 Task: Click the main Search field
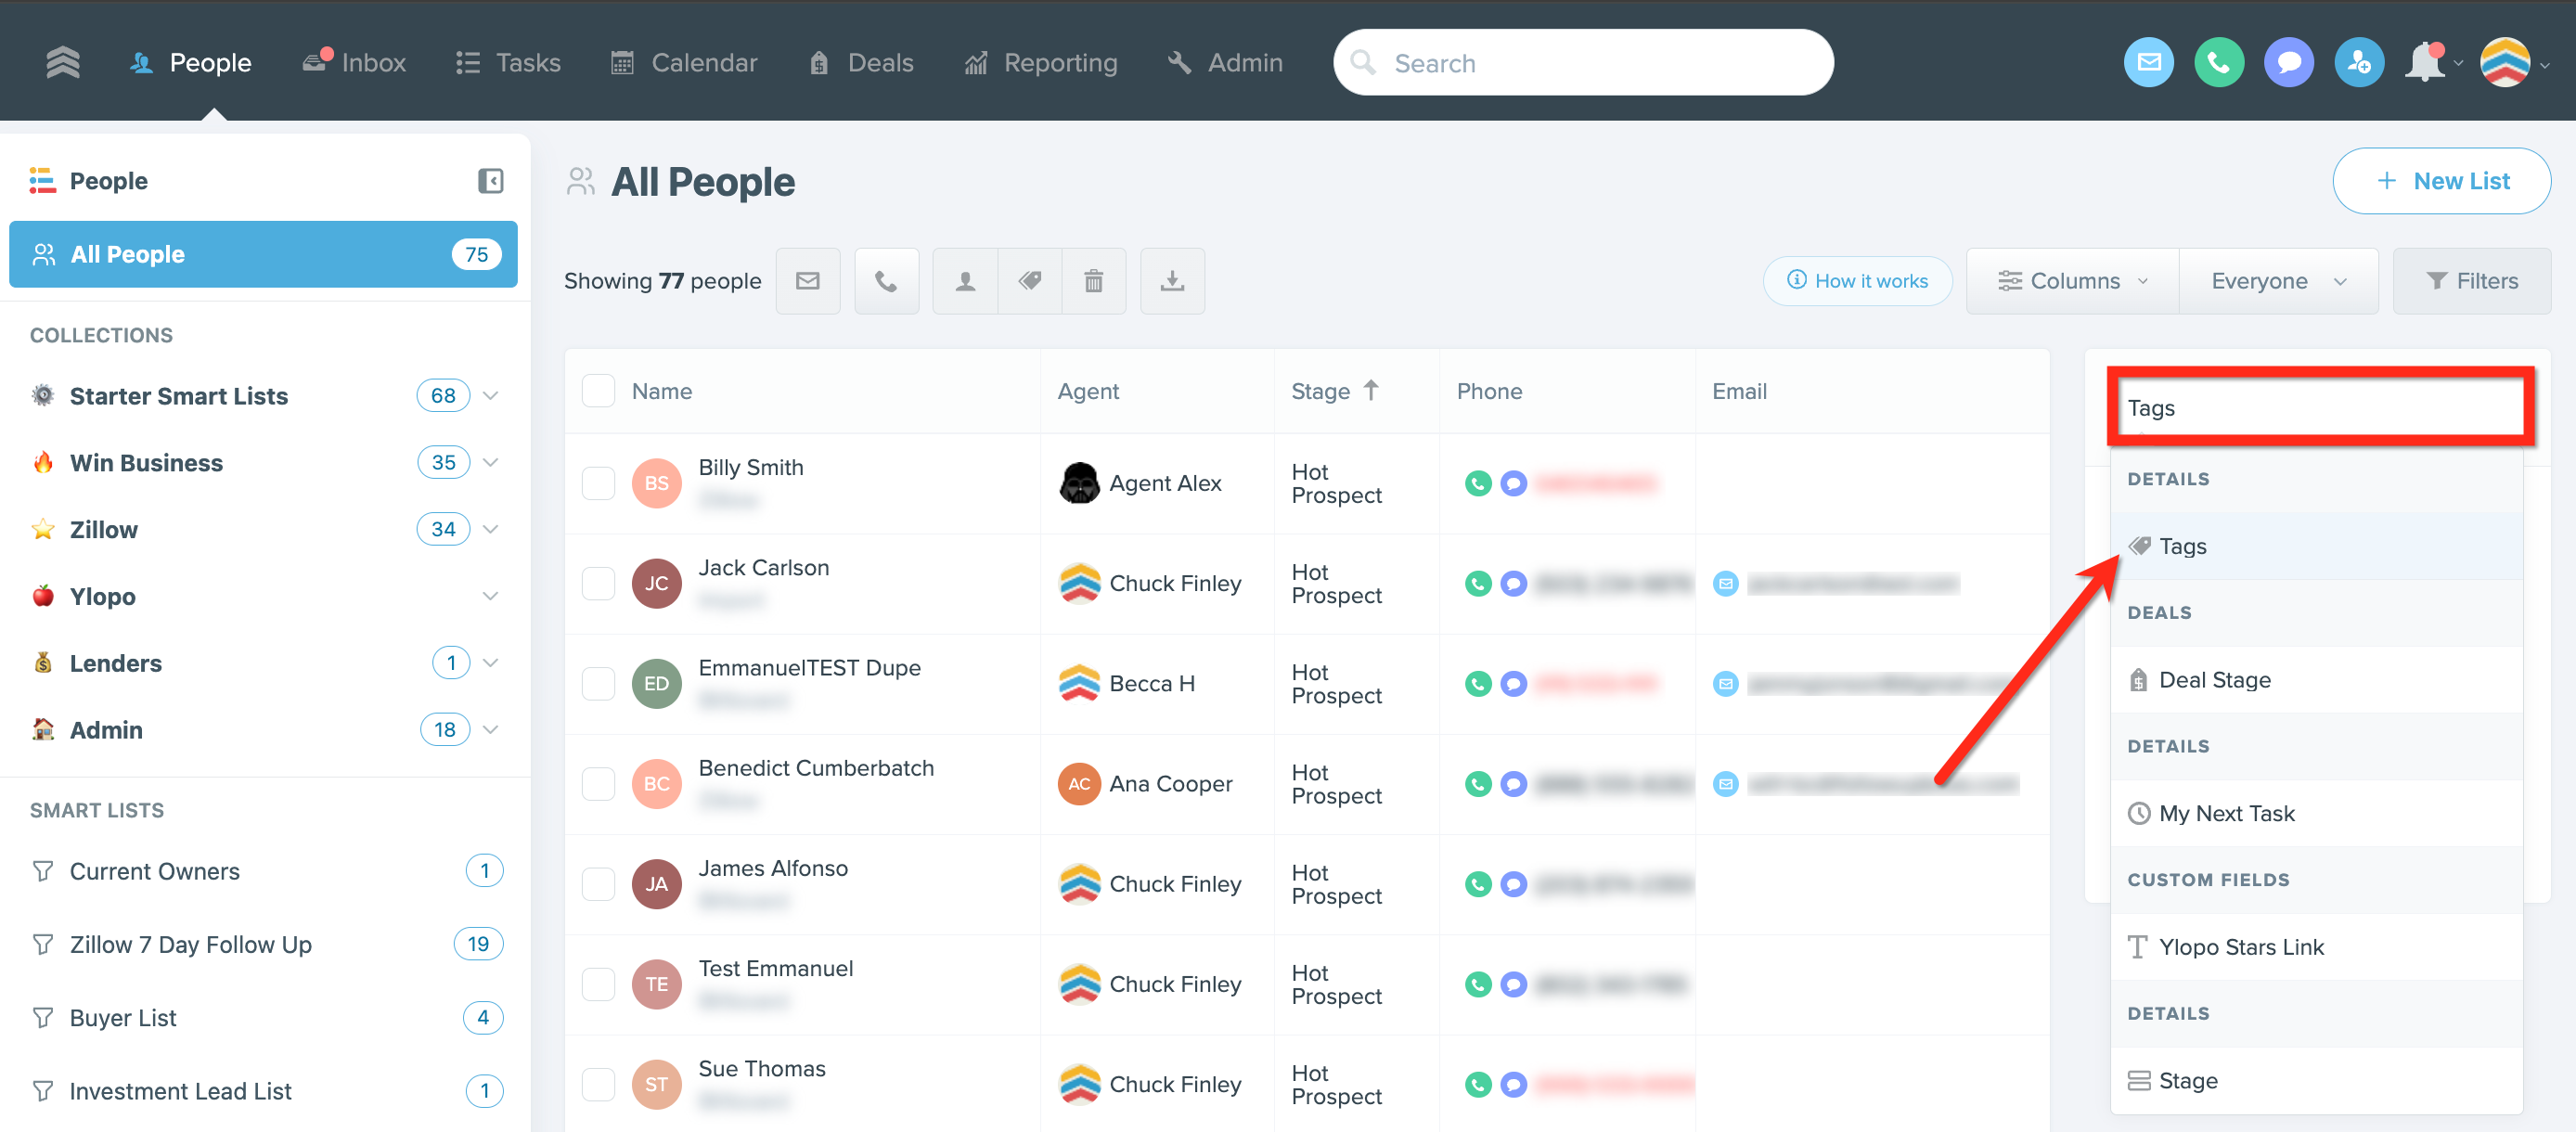click(1583, 62)
